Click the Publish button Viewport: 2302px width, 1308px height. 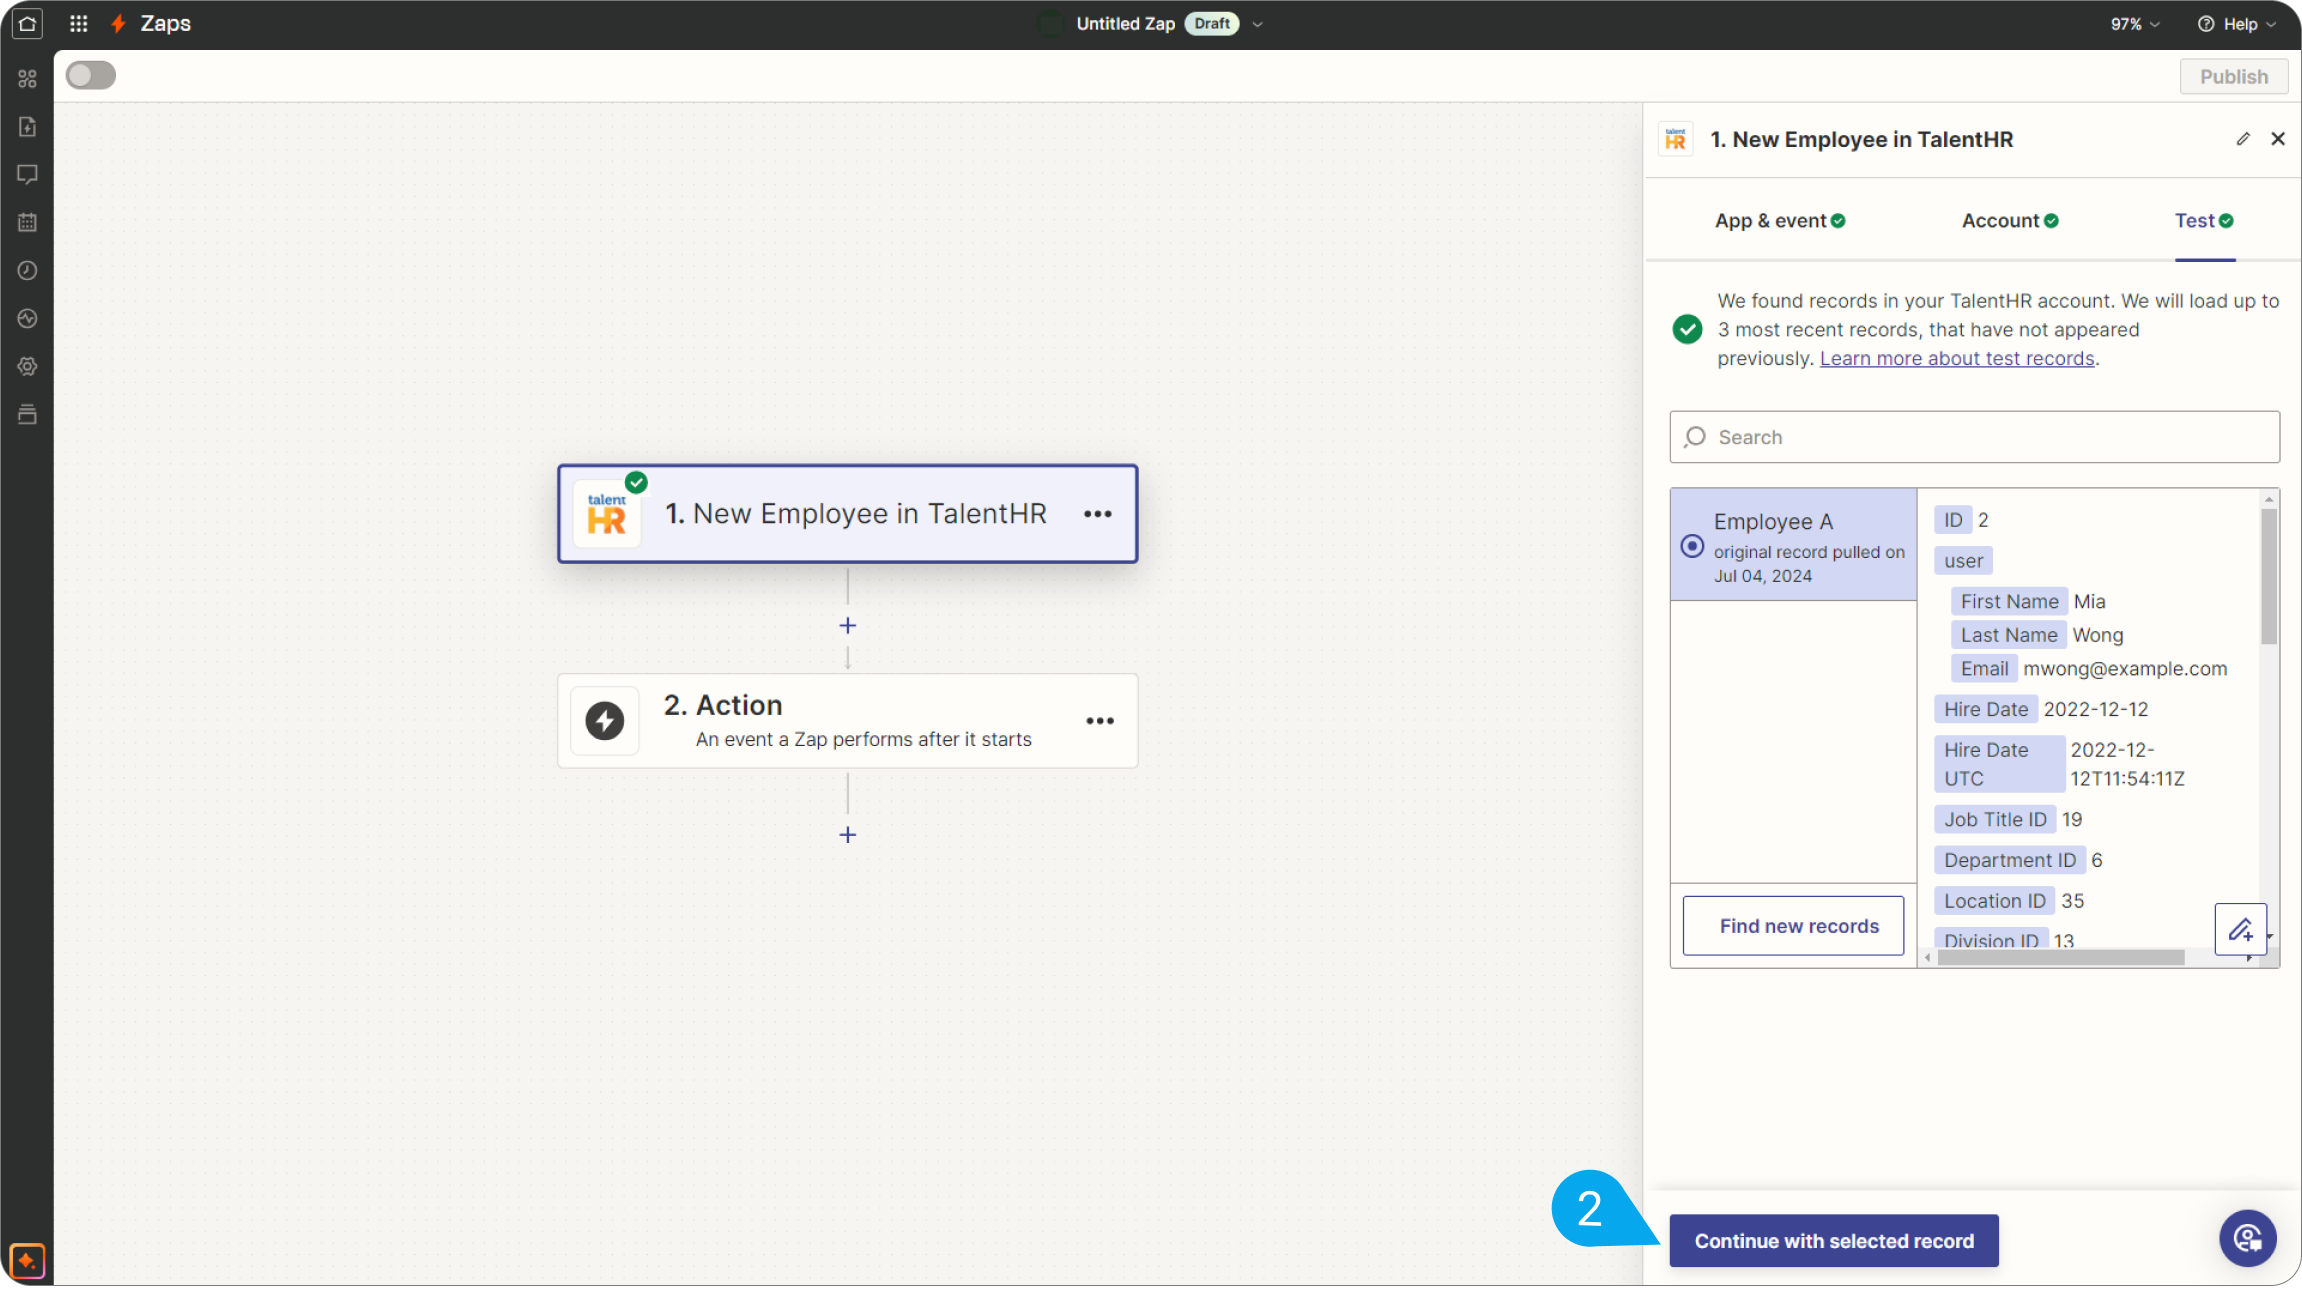click(x=2233, y=77)
